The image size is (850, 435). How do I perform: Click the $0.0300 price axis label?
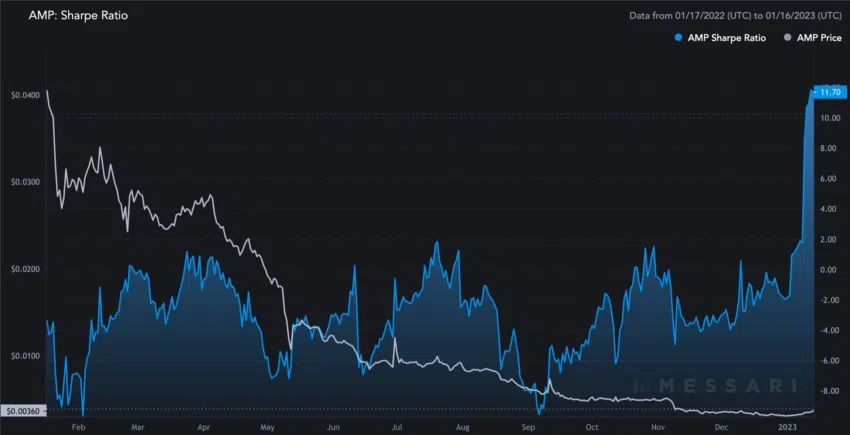[x=25, y=182]
